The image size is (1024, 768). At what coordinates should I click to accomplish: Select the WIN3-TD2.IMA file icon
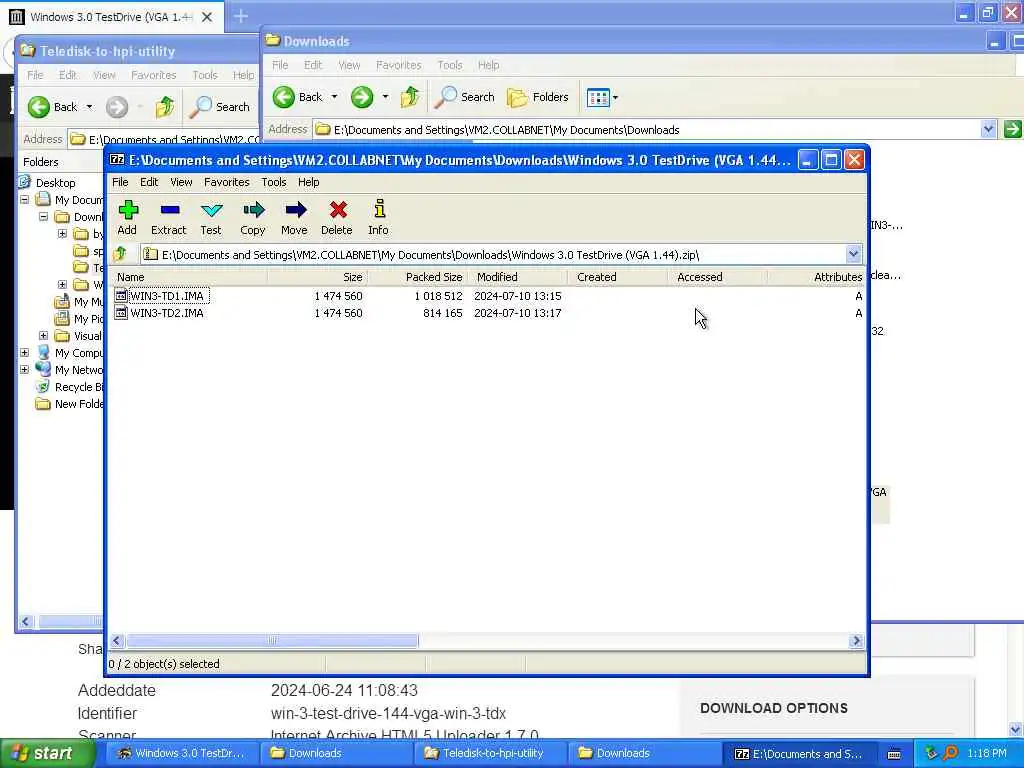[121, 313]
